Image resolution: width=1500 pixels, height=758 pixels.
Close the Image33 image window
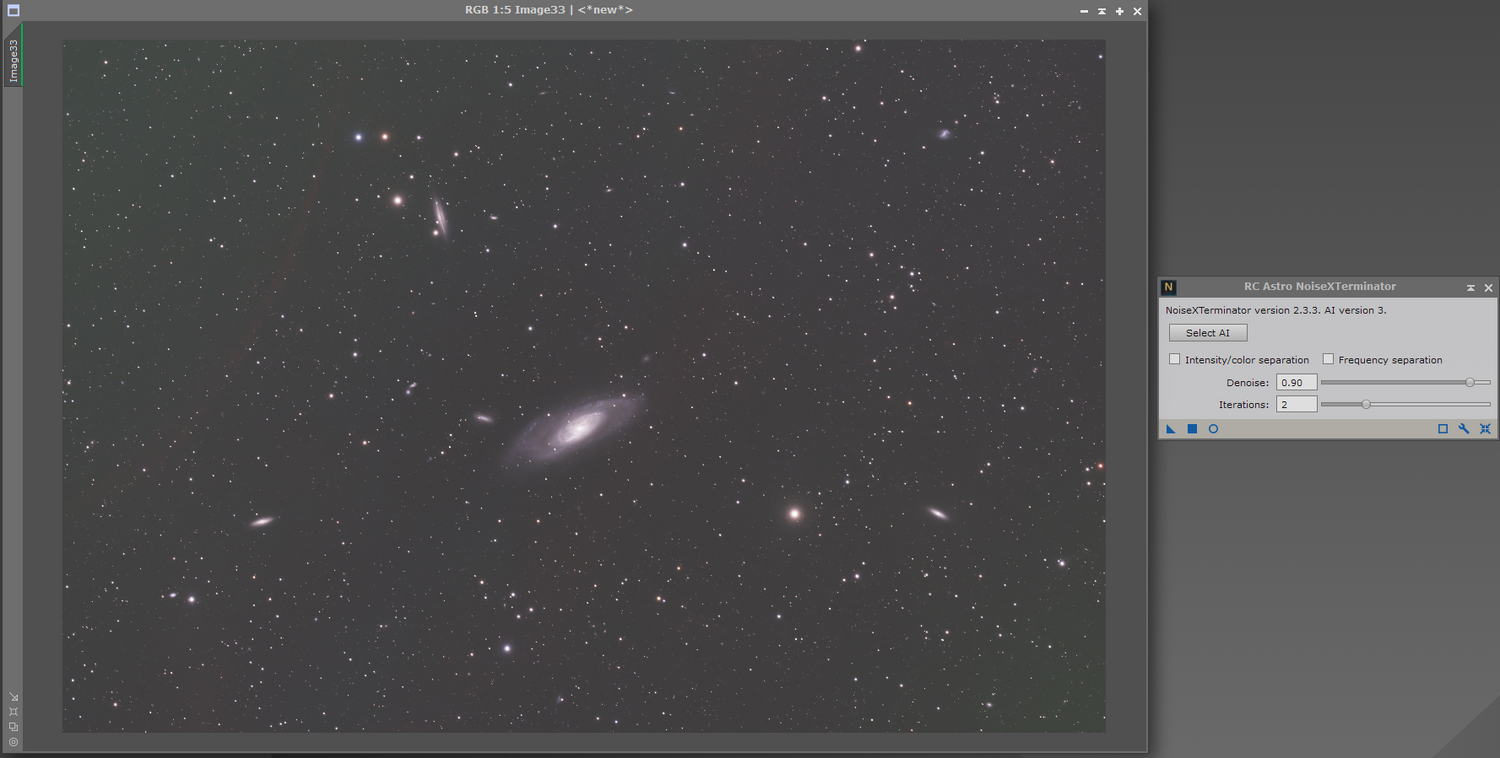click(x=1137, y=11)
